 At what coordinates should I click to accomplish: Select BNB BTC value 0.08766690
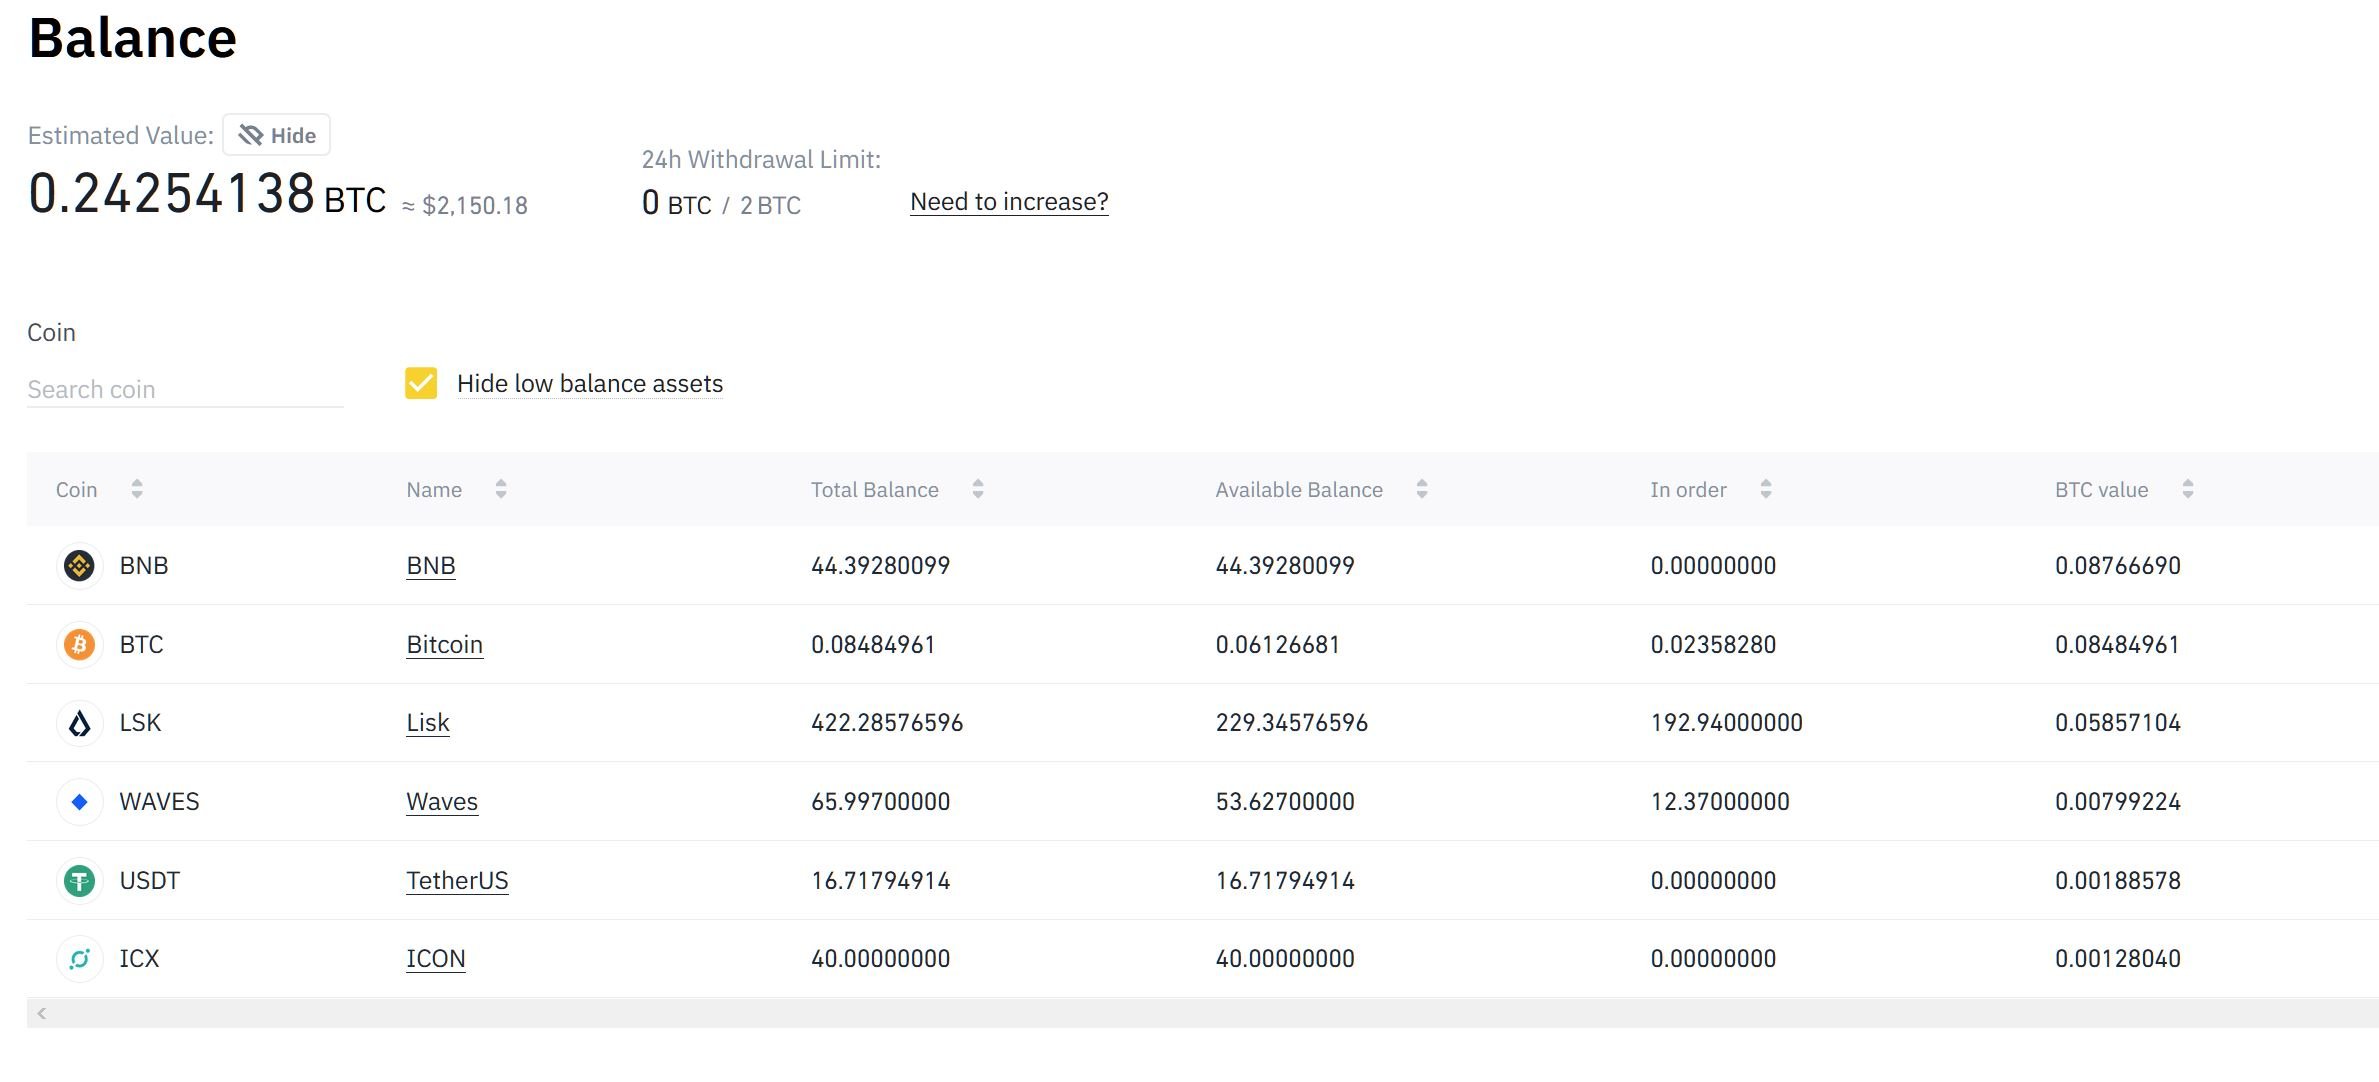pos(2118,566)
